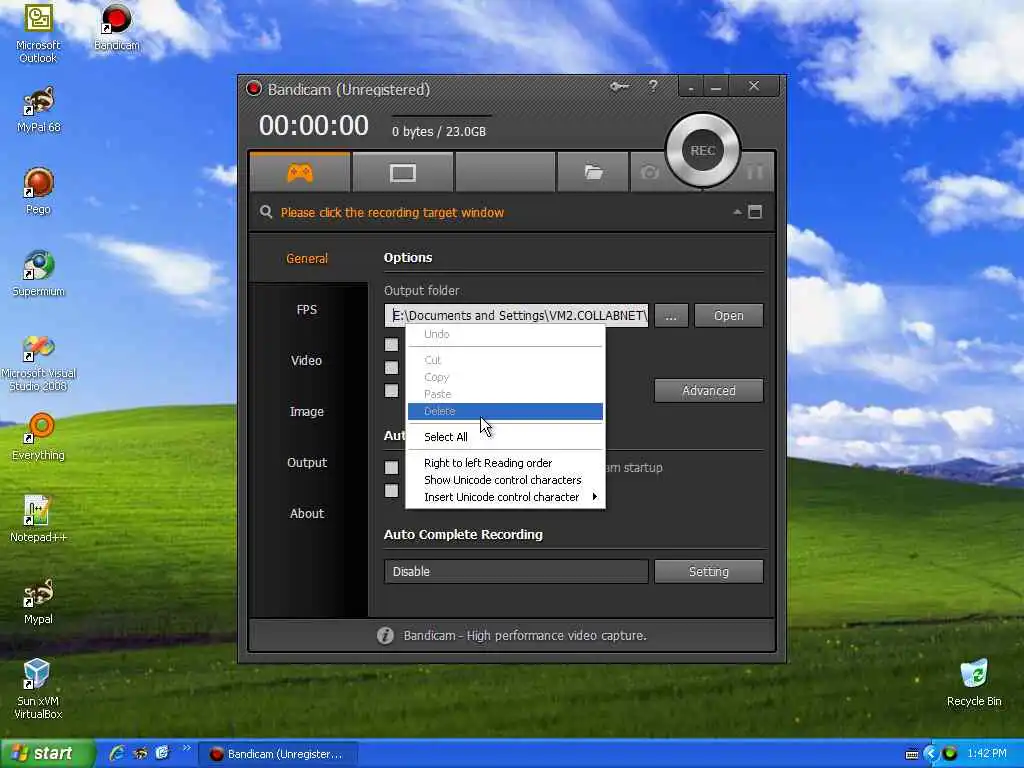Select MyPal 68 desktop icon
The height and width of the screenshot is (768, 1024).
(39, 110)
